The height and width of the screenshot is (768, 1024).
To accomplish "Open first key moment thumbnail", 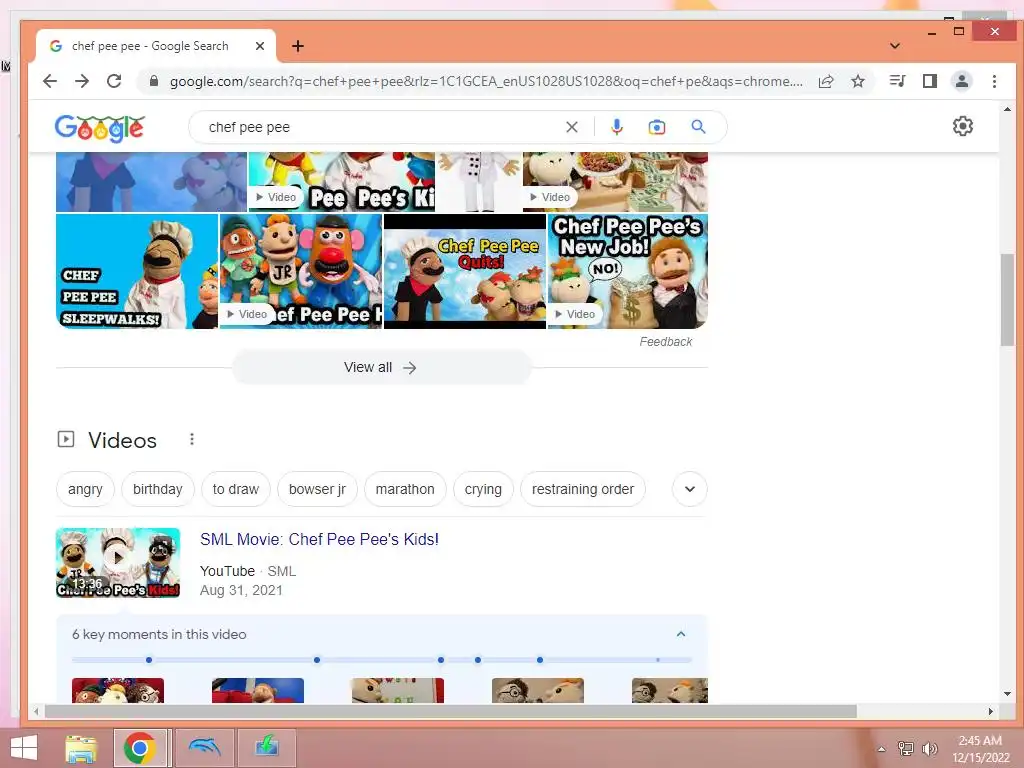I will [x=118, y=690].
